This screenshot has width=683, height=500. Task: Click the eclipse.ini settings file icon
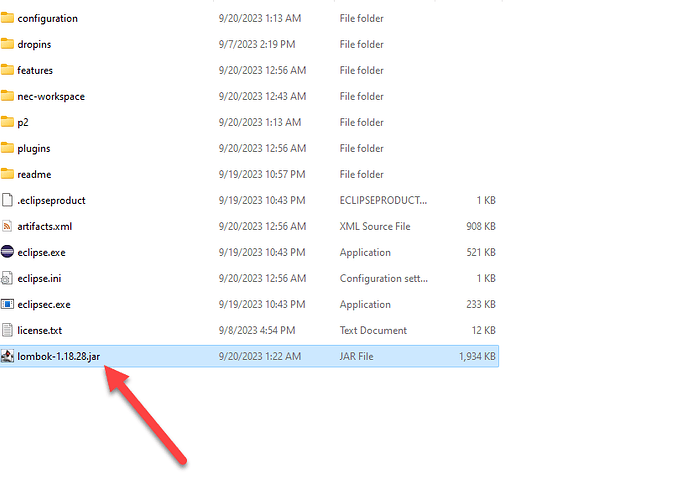click(x=7, y=278)
